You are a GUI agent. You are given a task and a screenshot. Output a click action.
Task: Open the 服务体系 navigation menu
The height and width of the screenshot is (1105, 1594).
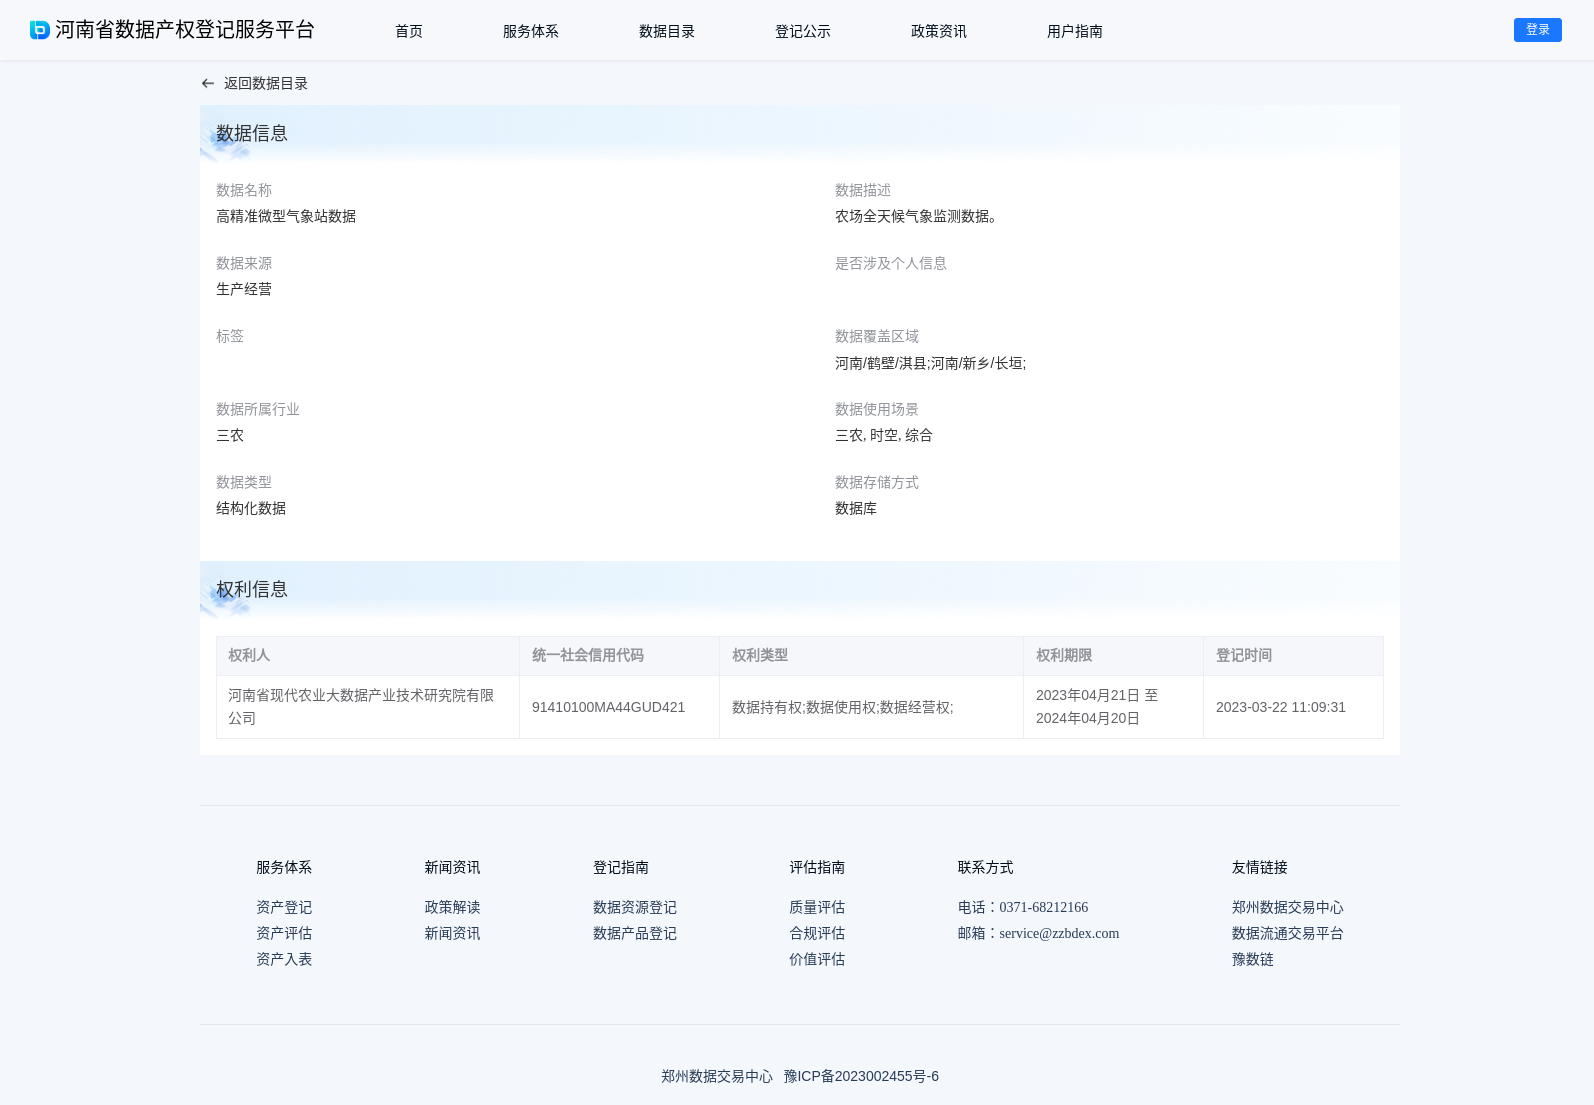pos(531,31)
